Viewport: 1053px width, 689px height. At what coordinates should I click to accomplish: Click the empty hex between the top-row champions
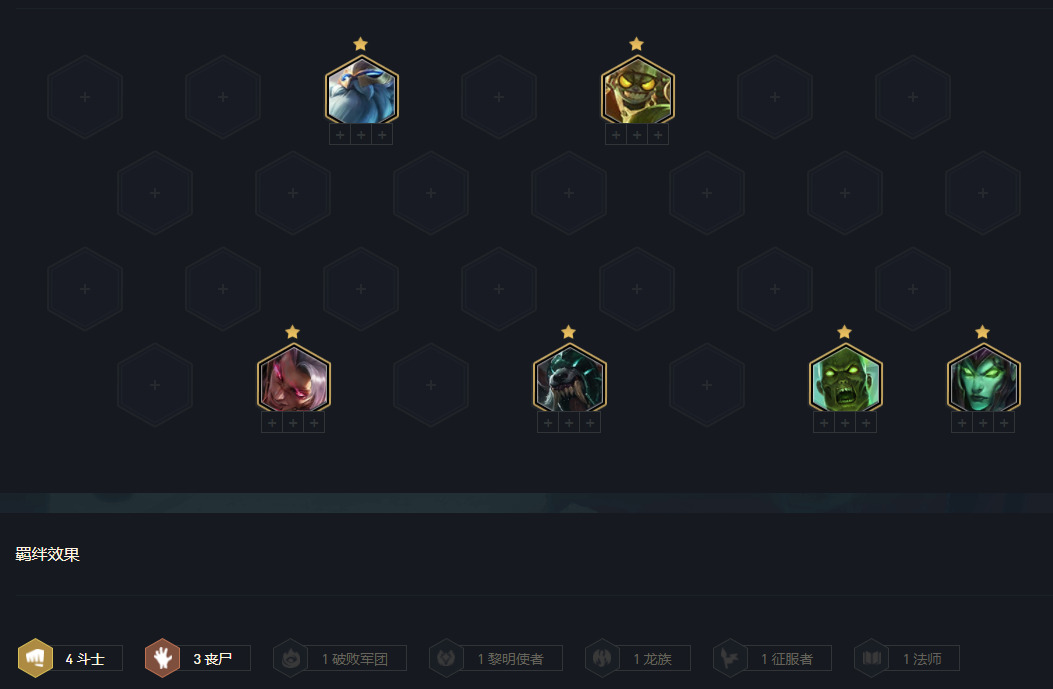[499, 97]
